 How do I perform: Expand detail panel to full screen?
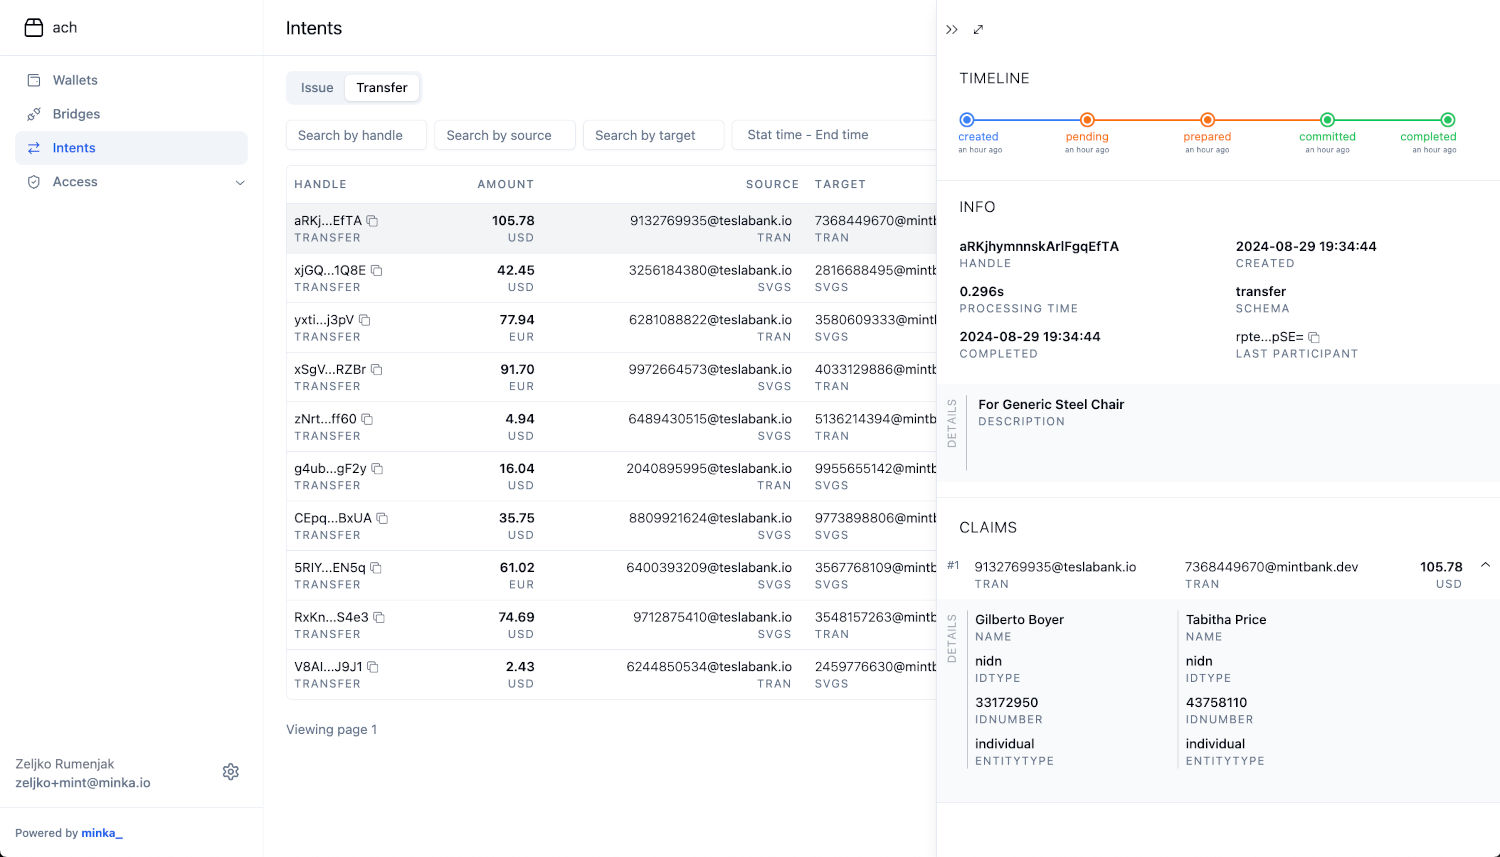click(x=978, y=30)
